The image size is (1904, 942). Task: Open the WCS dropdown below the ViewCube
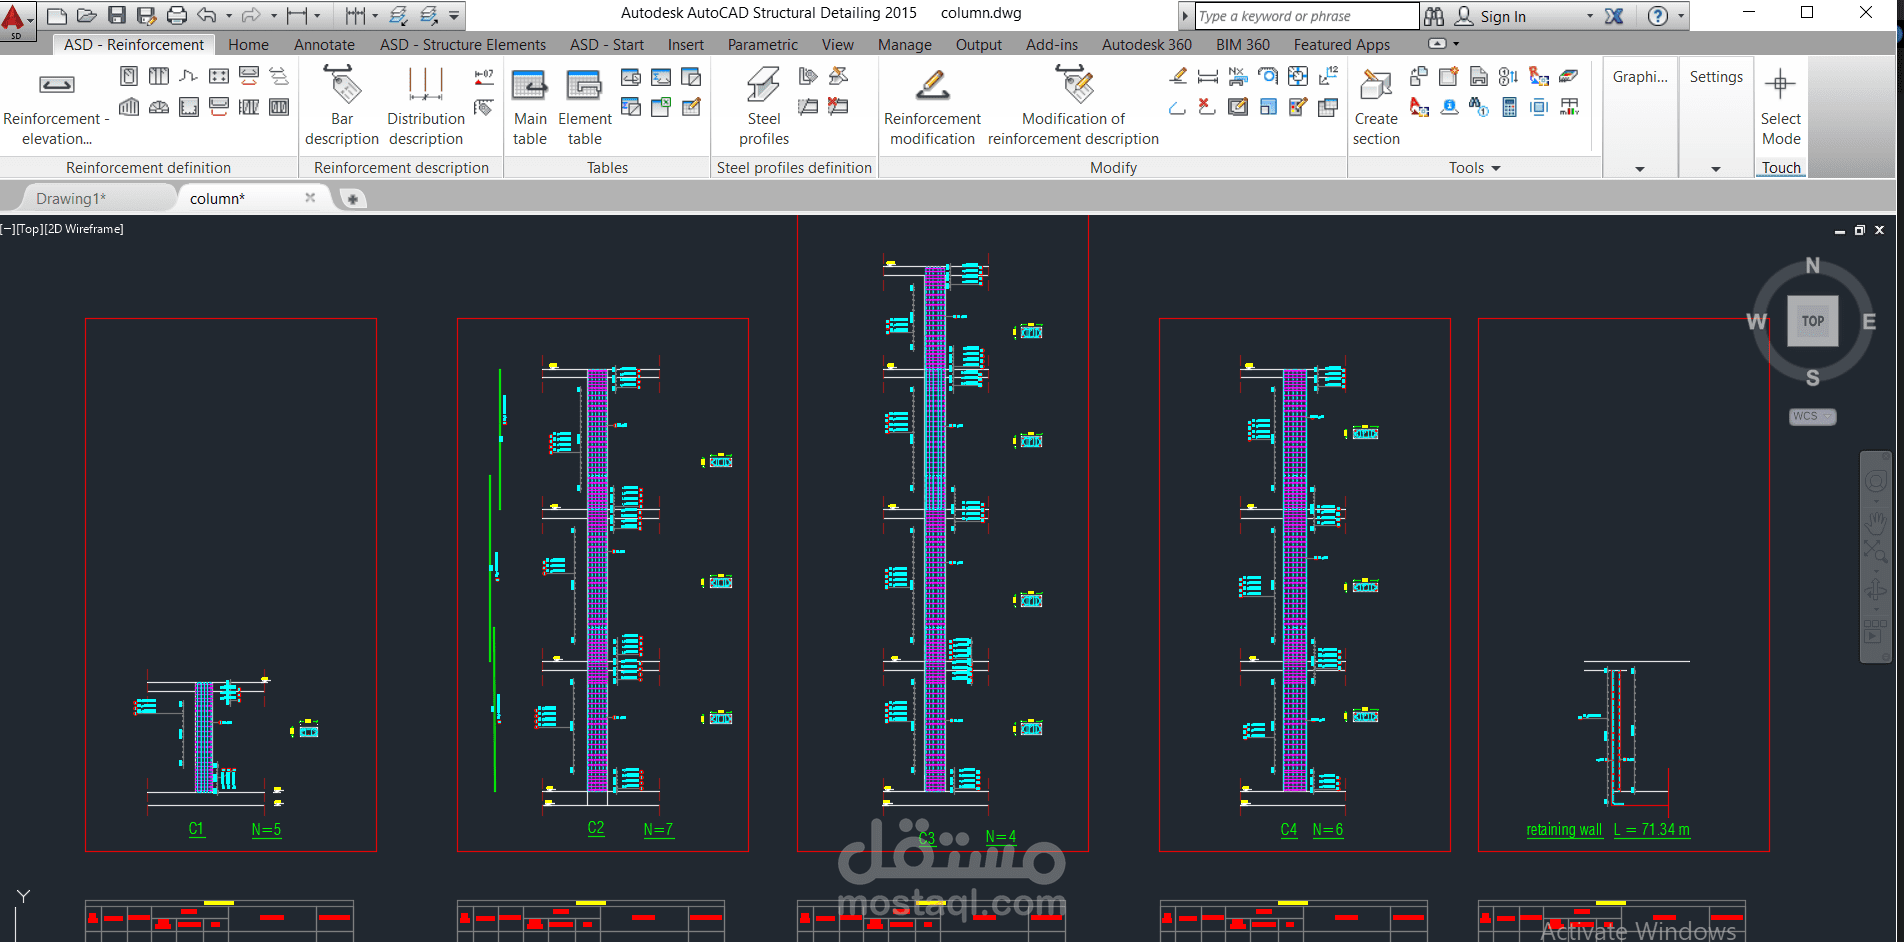pyautogui.click(x=1812, y=417)
